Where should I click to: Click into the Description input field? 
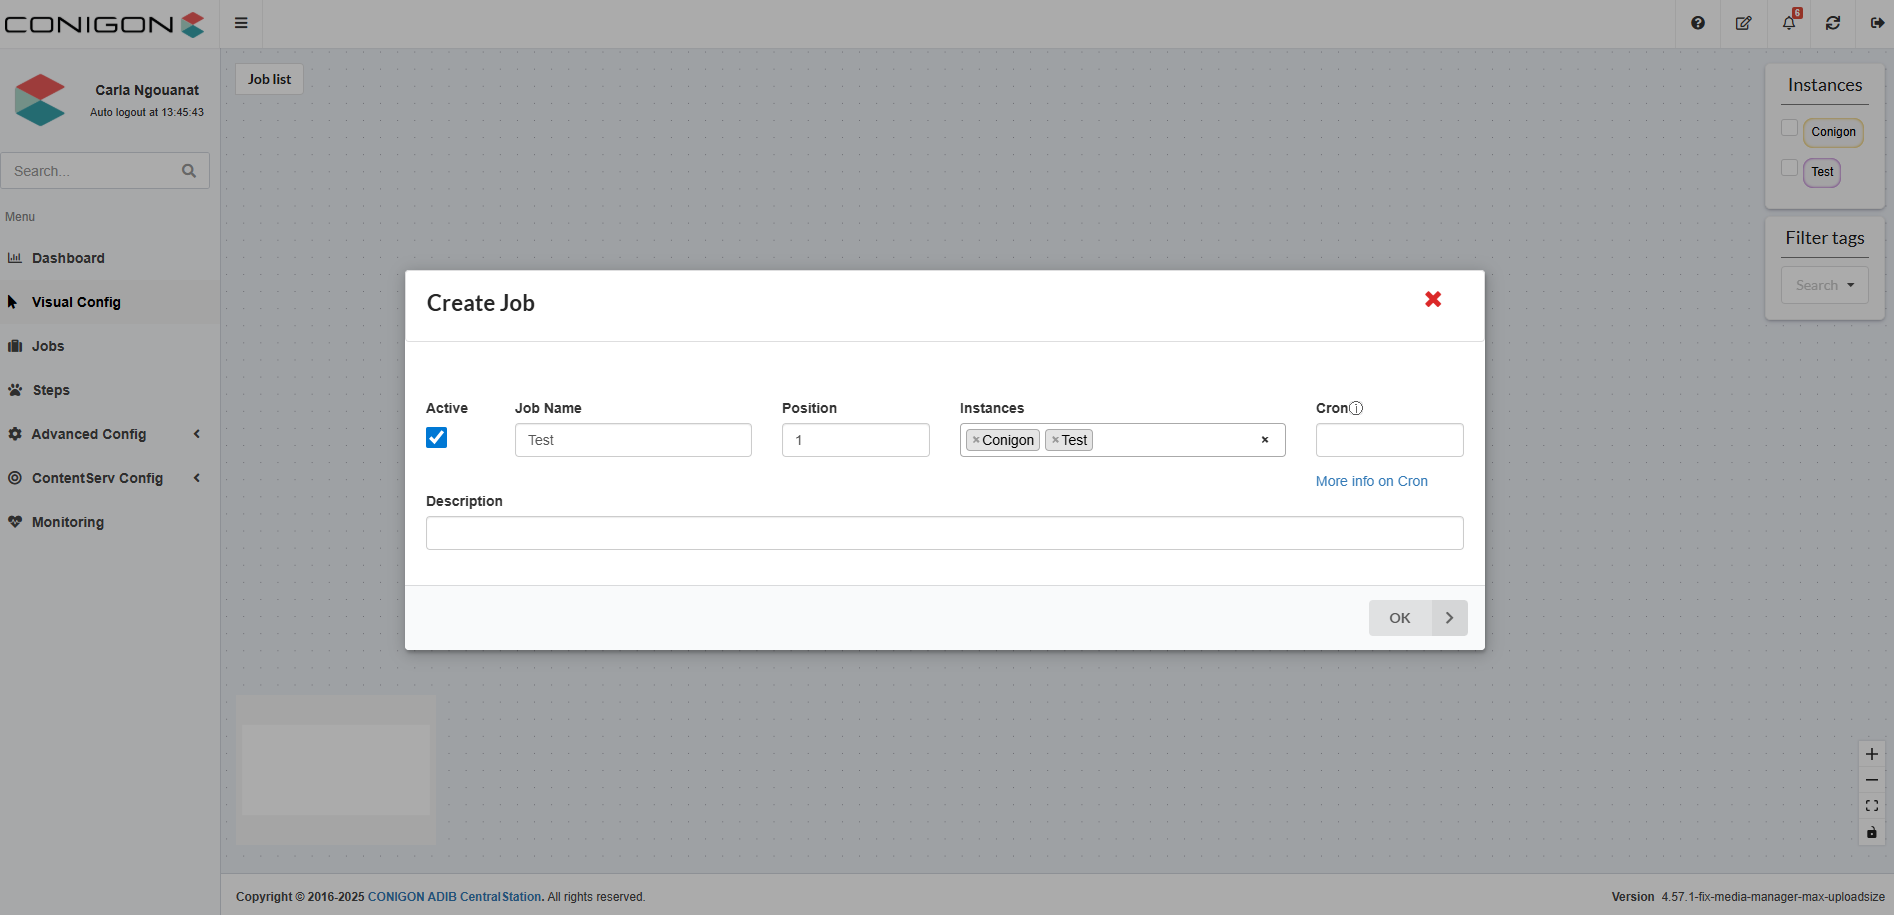944,533
